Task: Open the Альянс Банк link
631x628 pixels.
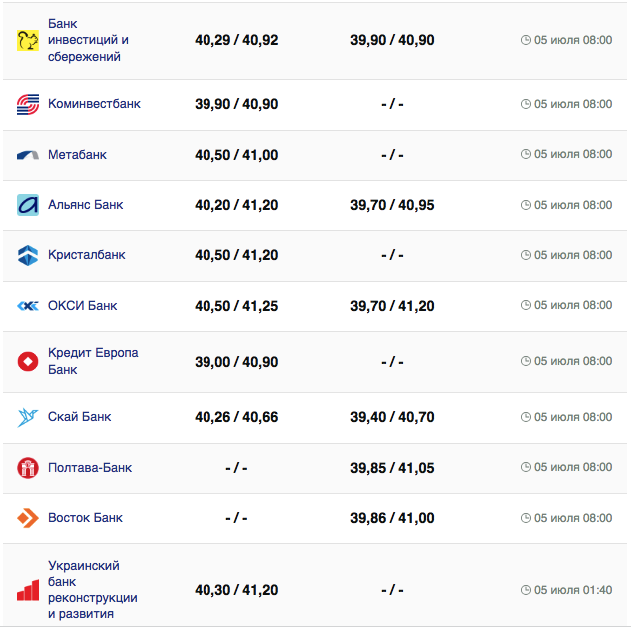Action: pyautogui.click(x=86, y=205)
